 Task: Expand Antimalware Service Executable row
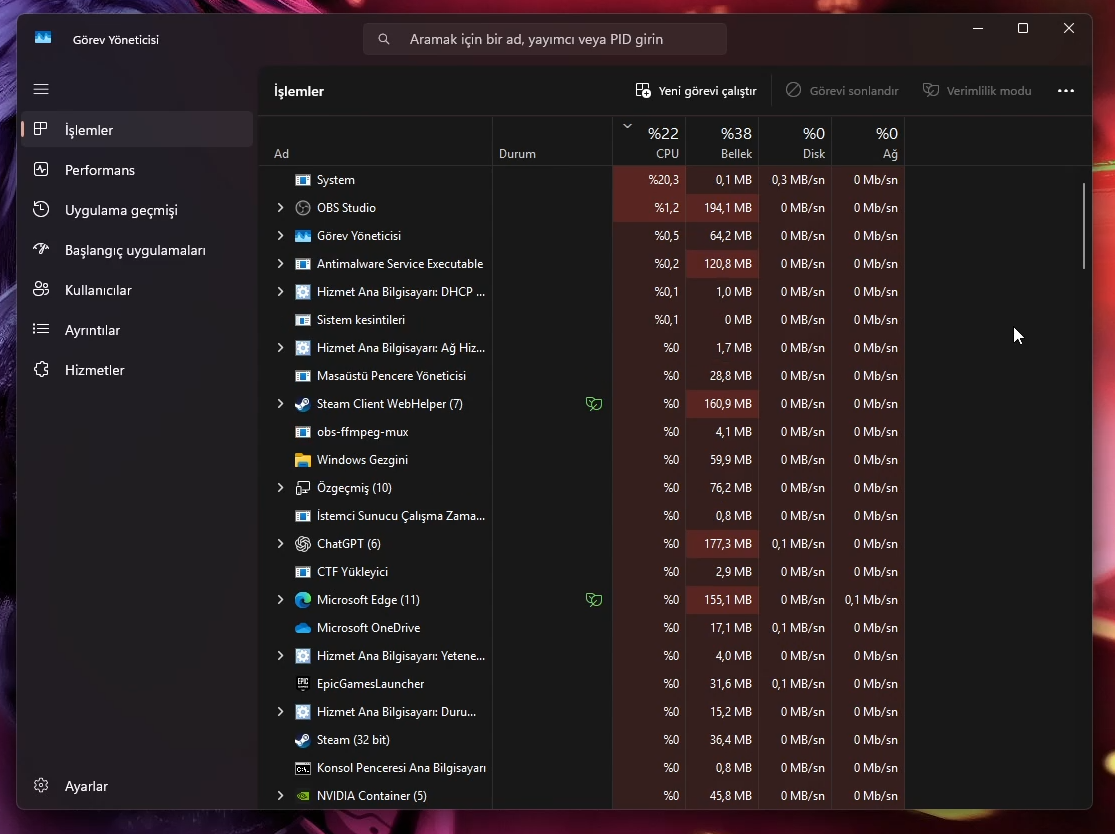[280, 264]
